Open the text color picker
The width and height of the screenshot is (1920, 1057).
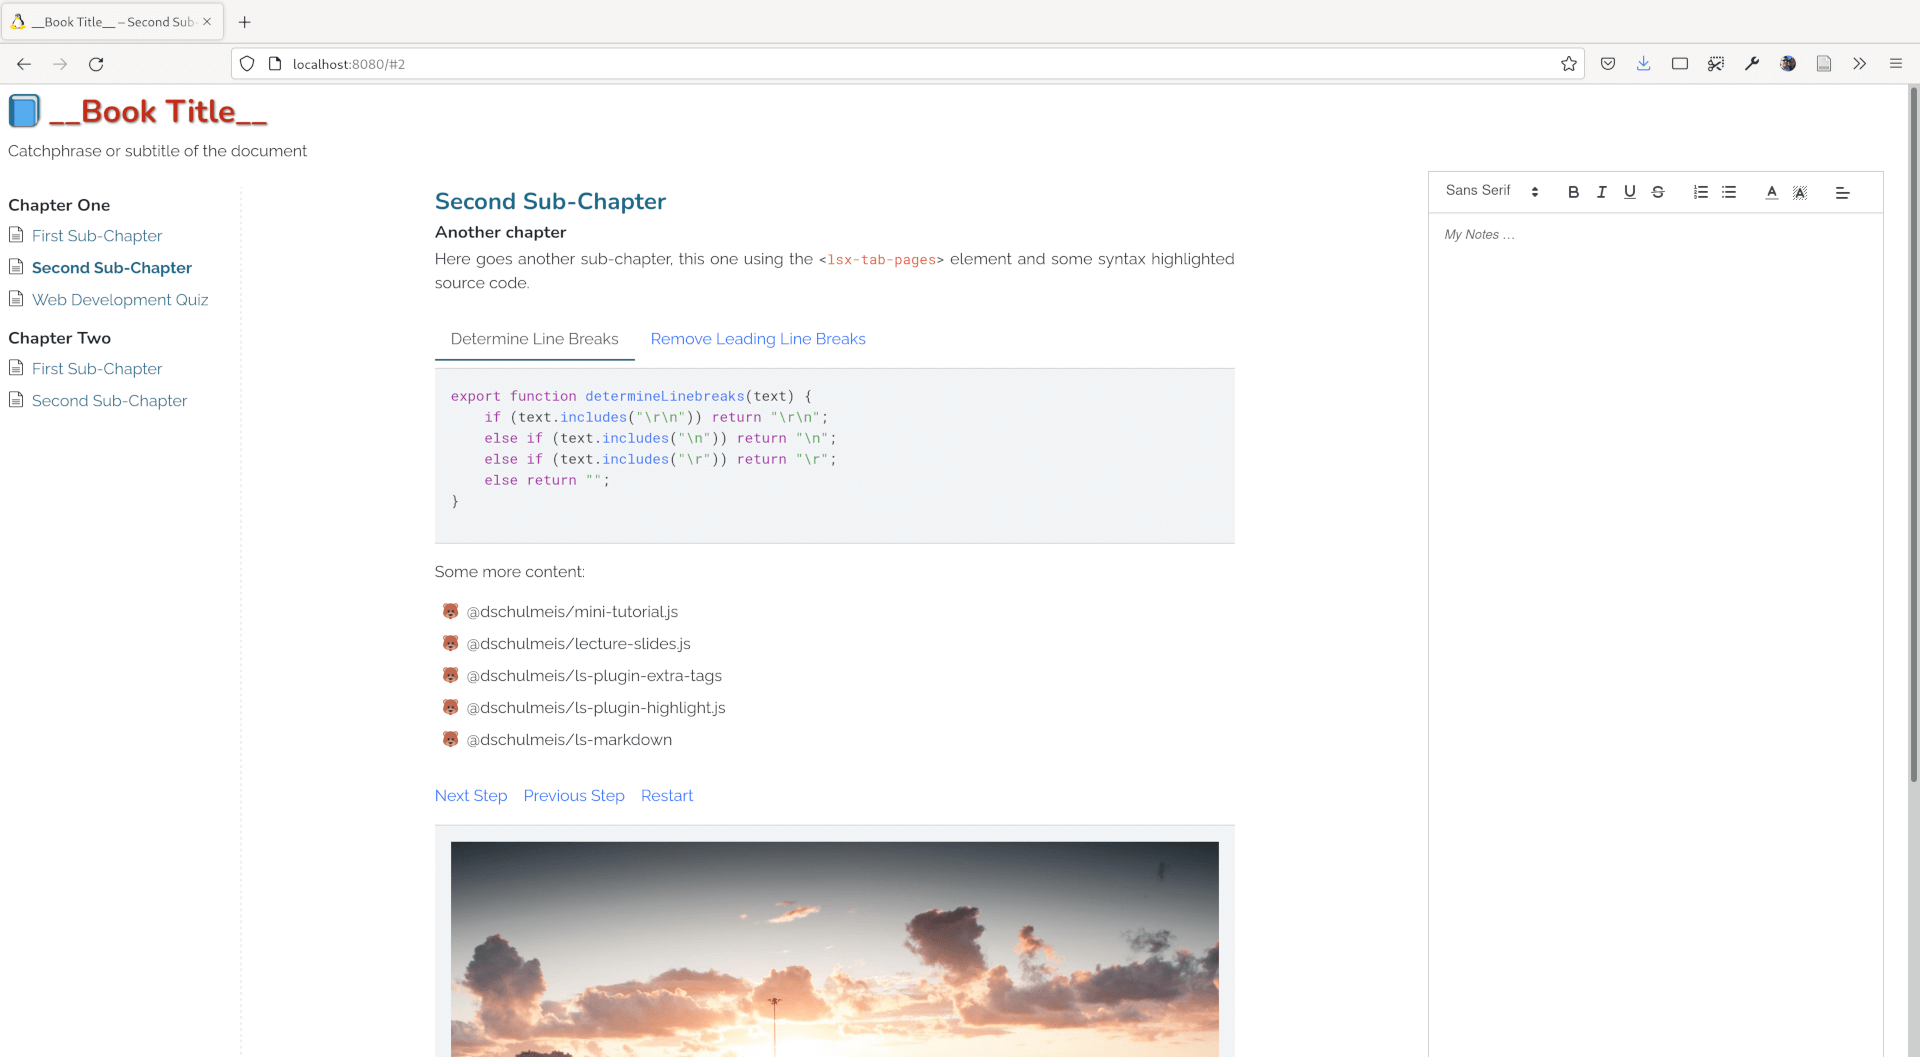click(1771, 192)
